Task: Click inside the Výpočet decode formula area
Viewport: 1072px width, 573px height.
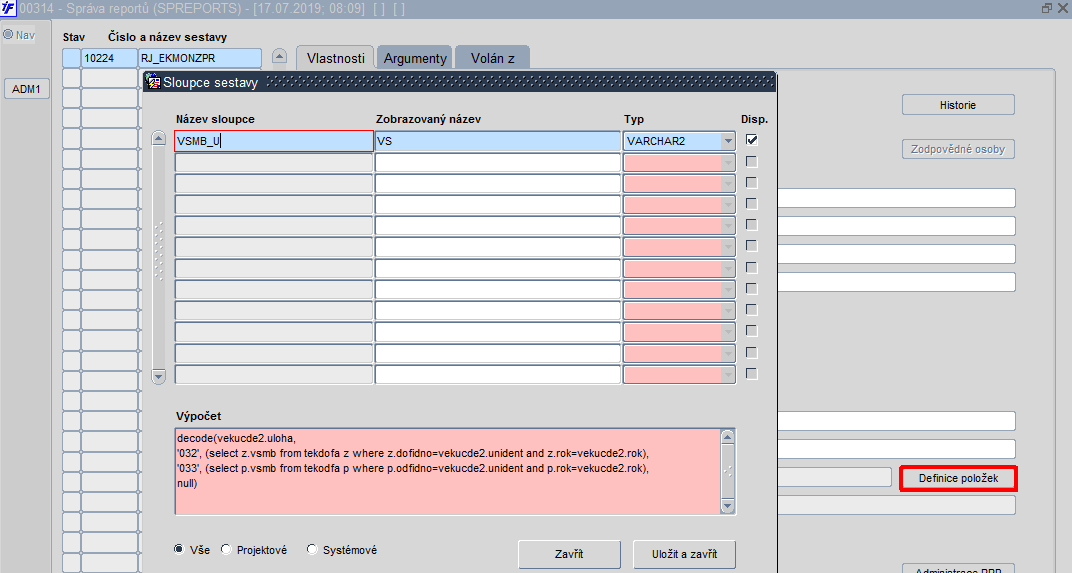Action: (x=448, y=471)
